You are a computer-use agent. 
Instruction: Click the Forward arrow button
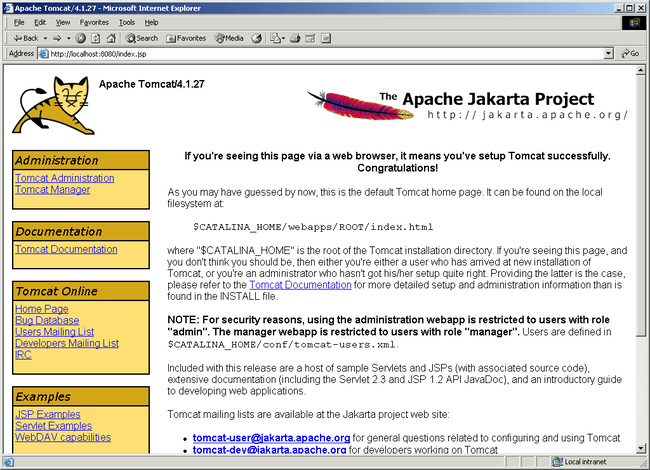point(57,38)
